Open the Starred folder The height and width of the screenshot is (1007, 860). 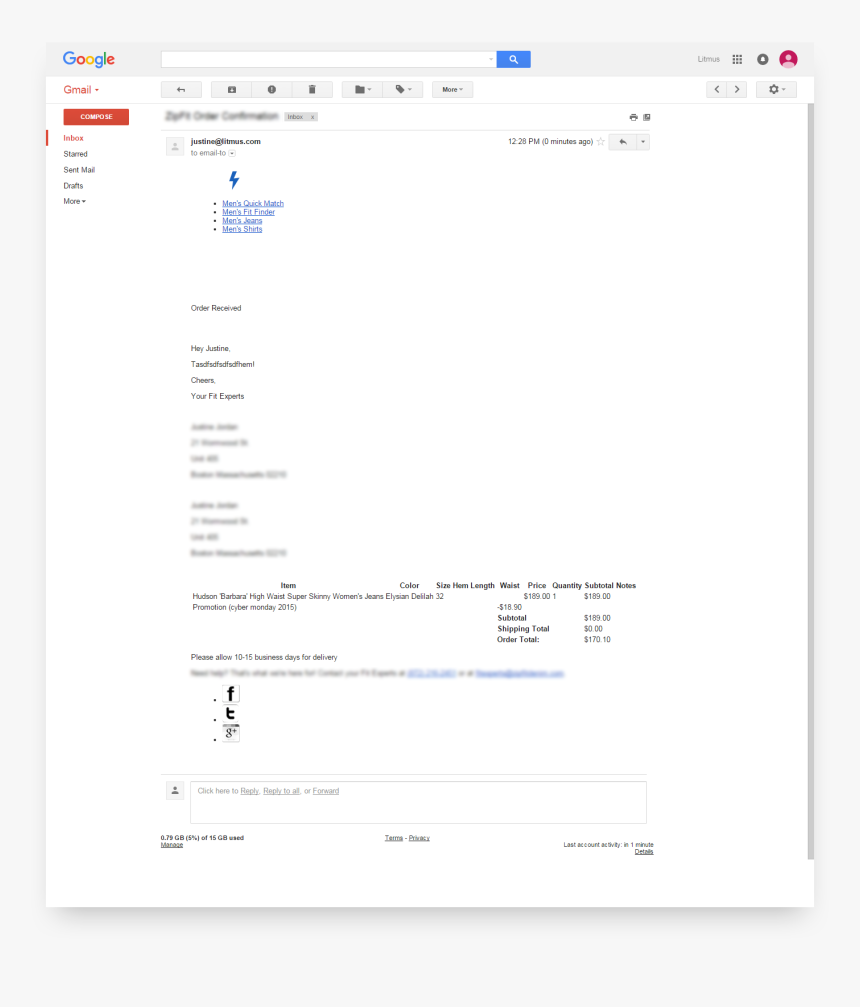(x=75, y=154)
